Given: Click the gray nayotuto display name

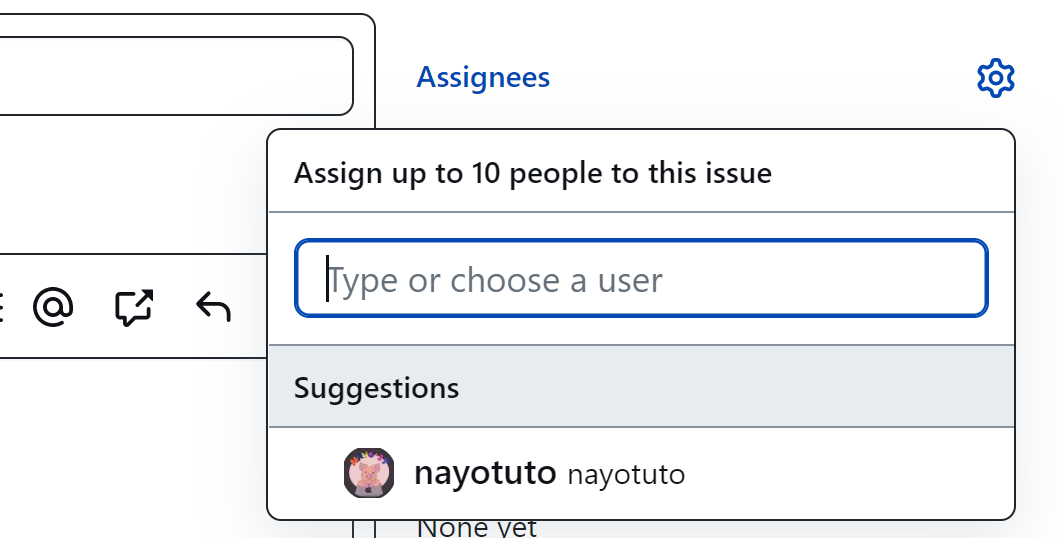Looking at the screenshot, I should coord(626,474).
